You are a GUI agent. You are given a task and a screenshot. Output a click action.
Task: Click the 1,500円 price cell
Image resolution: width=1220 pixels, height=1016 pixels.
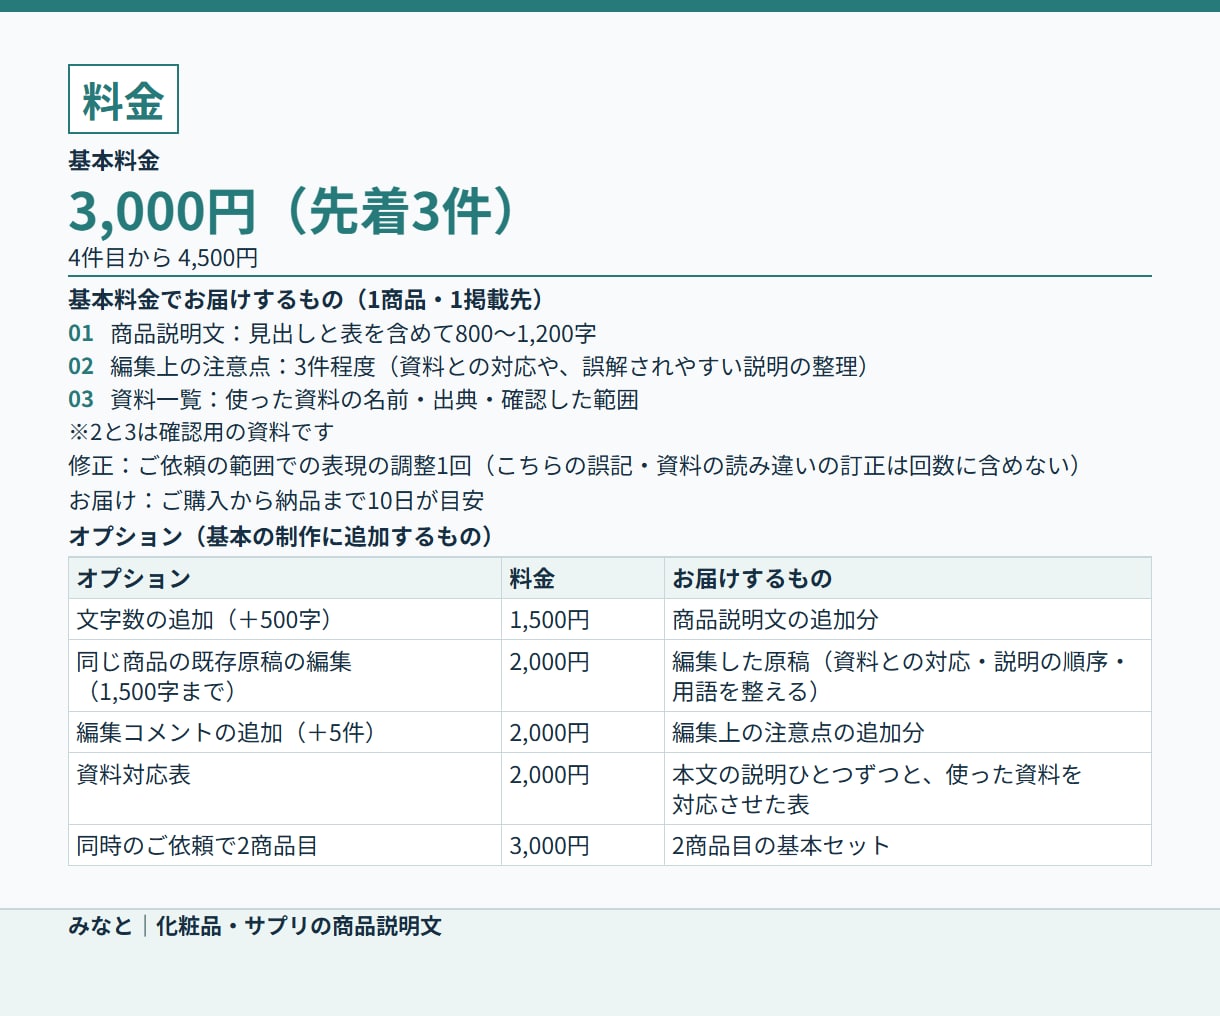point(583,619)
